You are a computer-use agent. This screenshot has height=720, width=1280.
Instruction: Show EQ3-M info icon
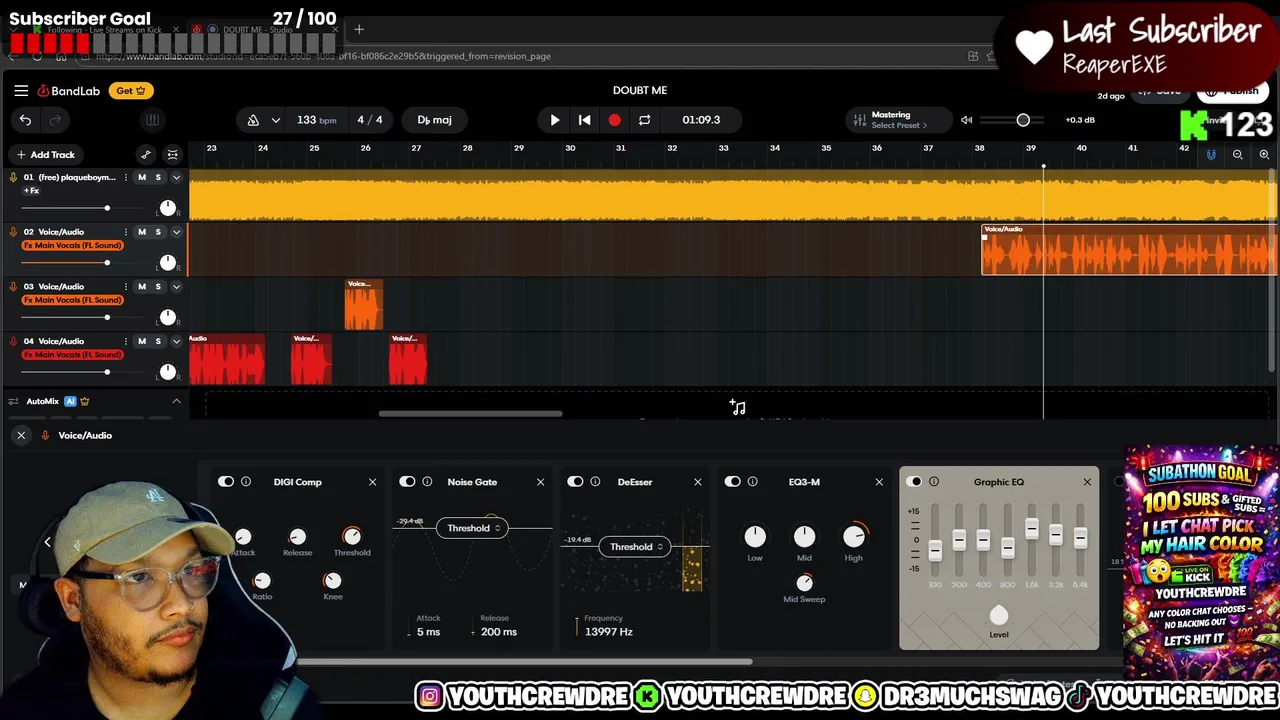click(x=752, y=482)
